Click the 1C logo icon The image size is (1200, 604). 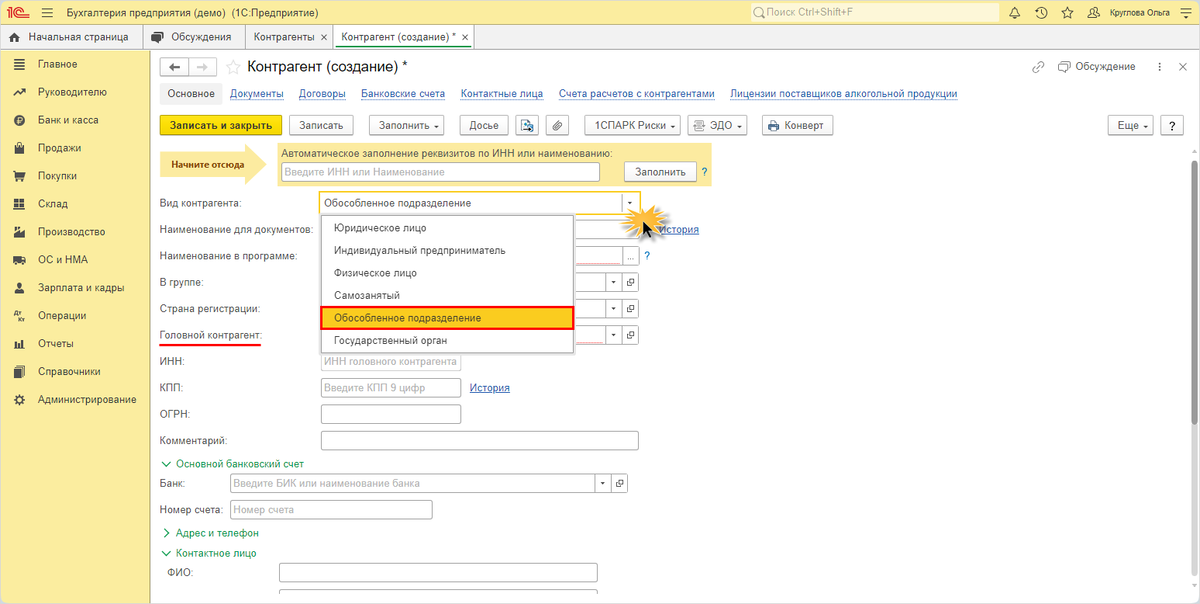pos(18,12)
